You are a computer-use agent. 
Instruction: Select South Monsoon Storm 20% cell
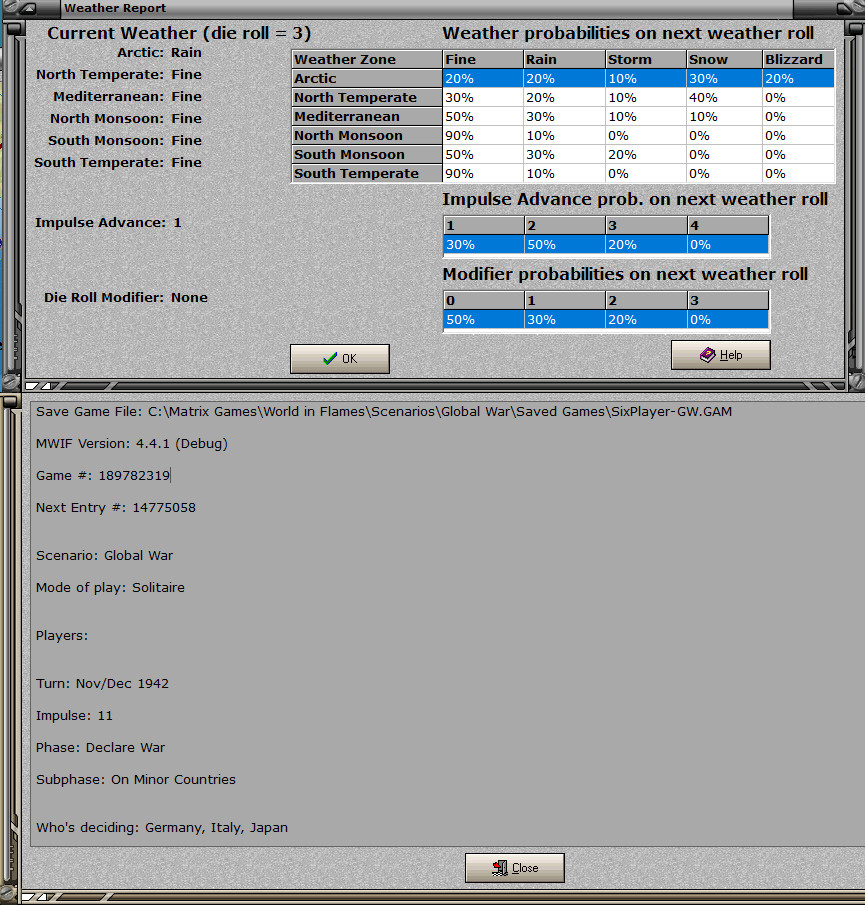pyautogui.click(x=646, y=155)
